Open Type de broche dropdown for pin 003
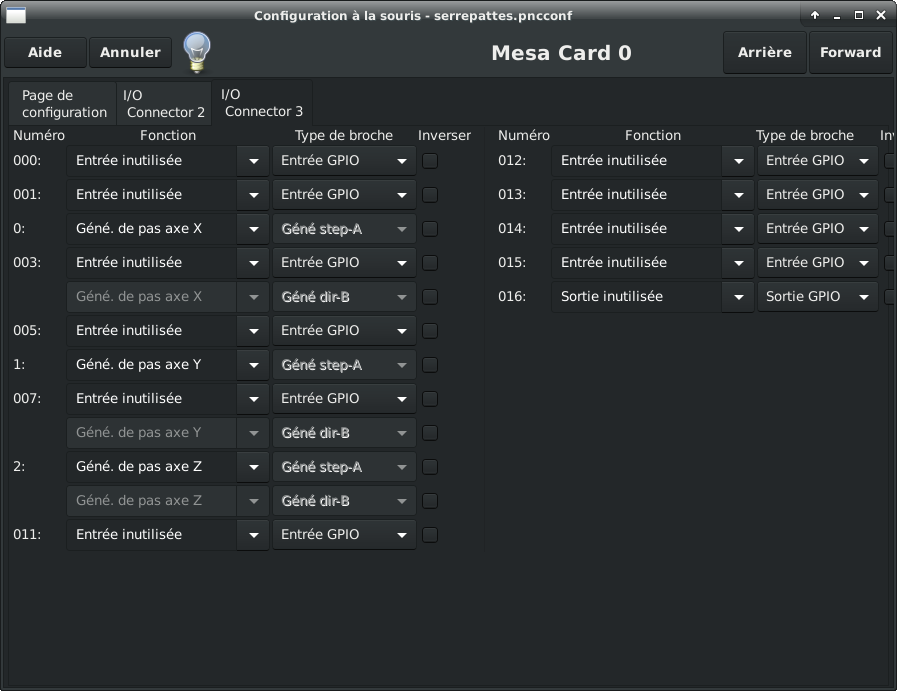This screenshot has height=691, width=897. point(344,263)
